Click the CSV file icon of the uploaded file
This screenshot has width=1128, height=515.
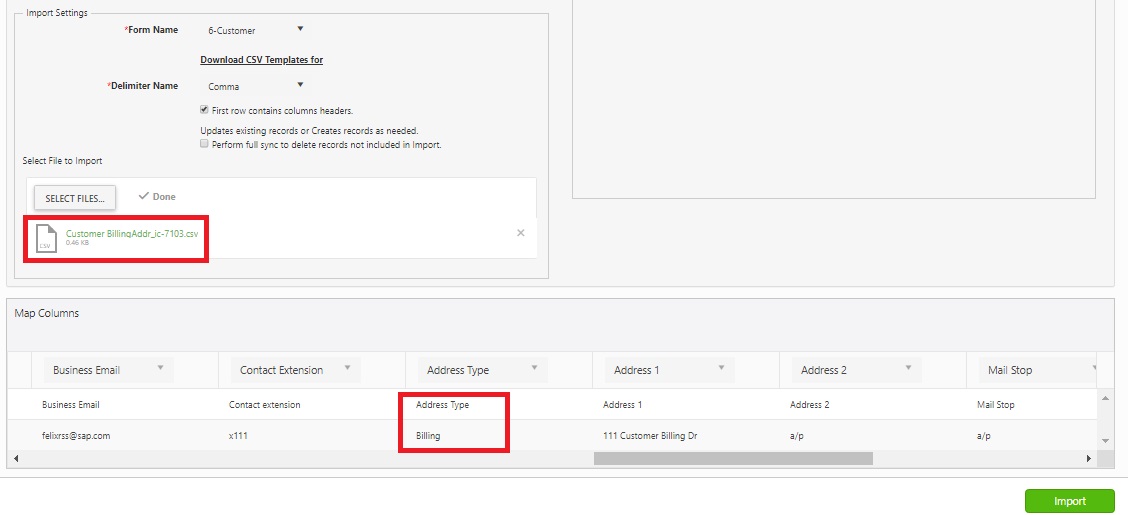coord(46,238)
